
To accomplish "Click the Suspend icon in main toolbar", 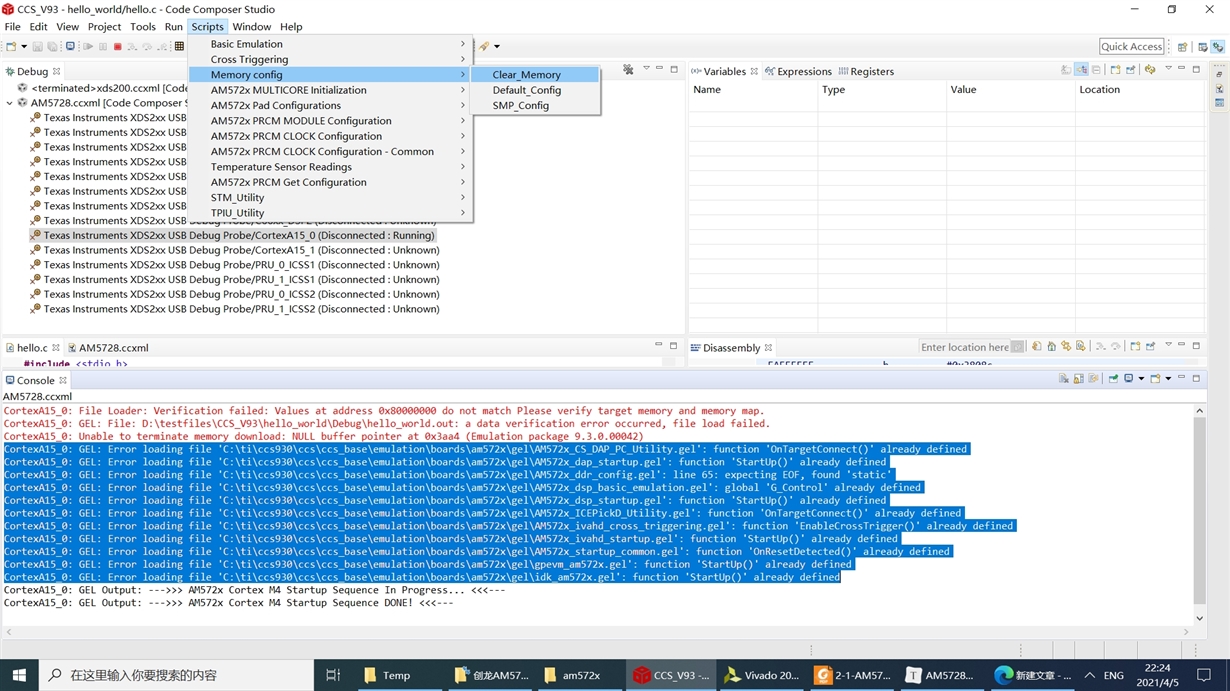I will 103,46.
